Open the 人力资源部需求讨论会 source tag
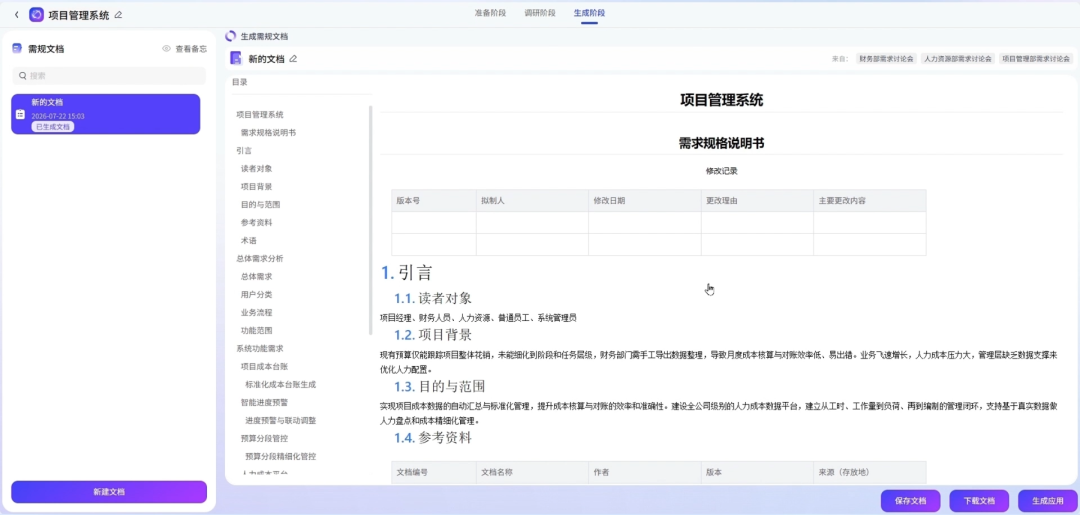Viewport: 1080px width, 515px height. point(958,59)
